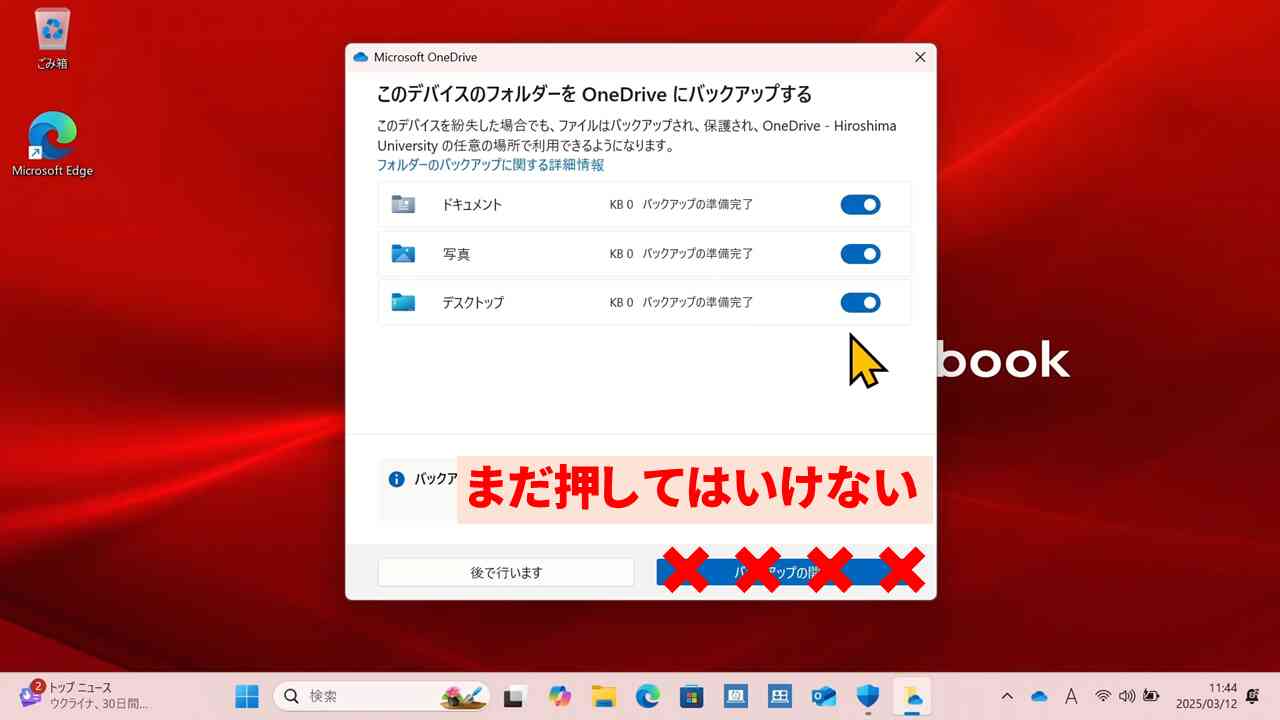Image resolution: width=1280 pixels, height=720 pixels.
Task: Toggle the デスクトップ backup switch off
Action: click(x=860, y=302)
